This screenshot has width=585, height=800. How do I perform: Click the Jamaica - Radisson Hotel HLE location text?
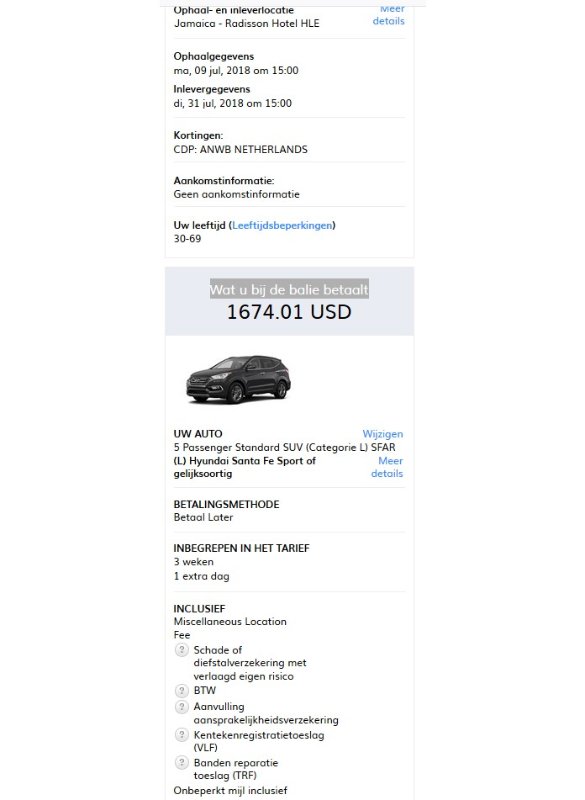click(246, 23)
